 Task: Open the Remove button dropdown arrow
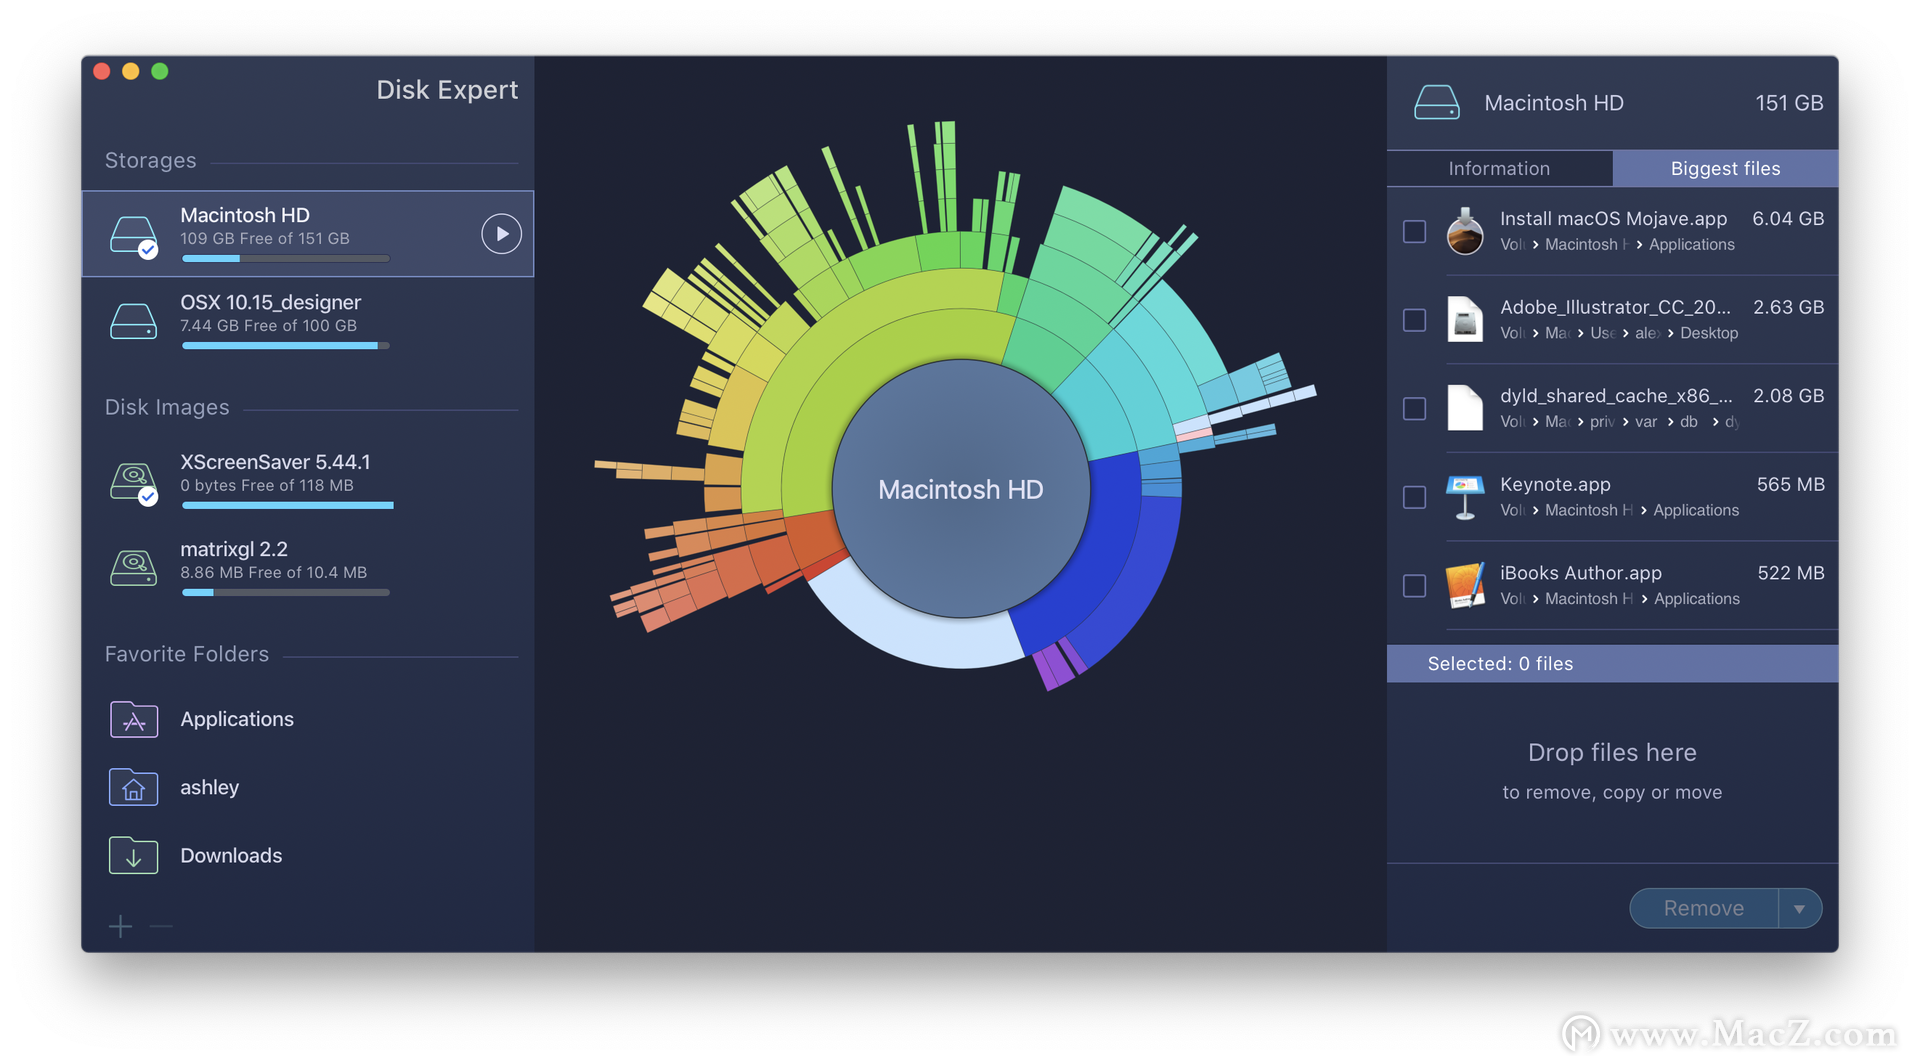(1800, 908)
